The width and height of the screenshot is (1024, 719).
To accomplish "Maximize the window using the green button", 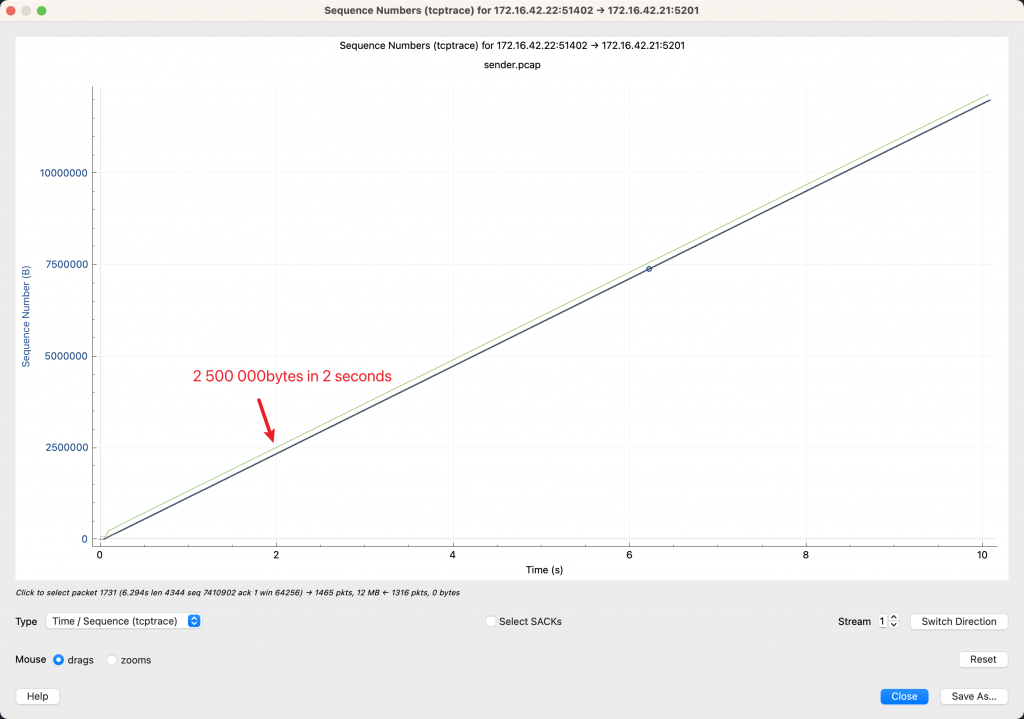I will pyautogui.click(x=41, y=10).
